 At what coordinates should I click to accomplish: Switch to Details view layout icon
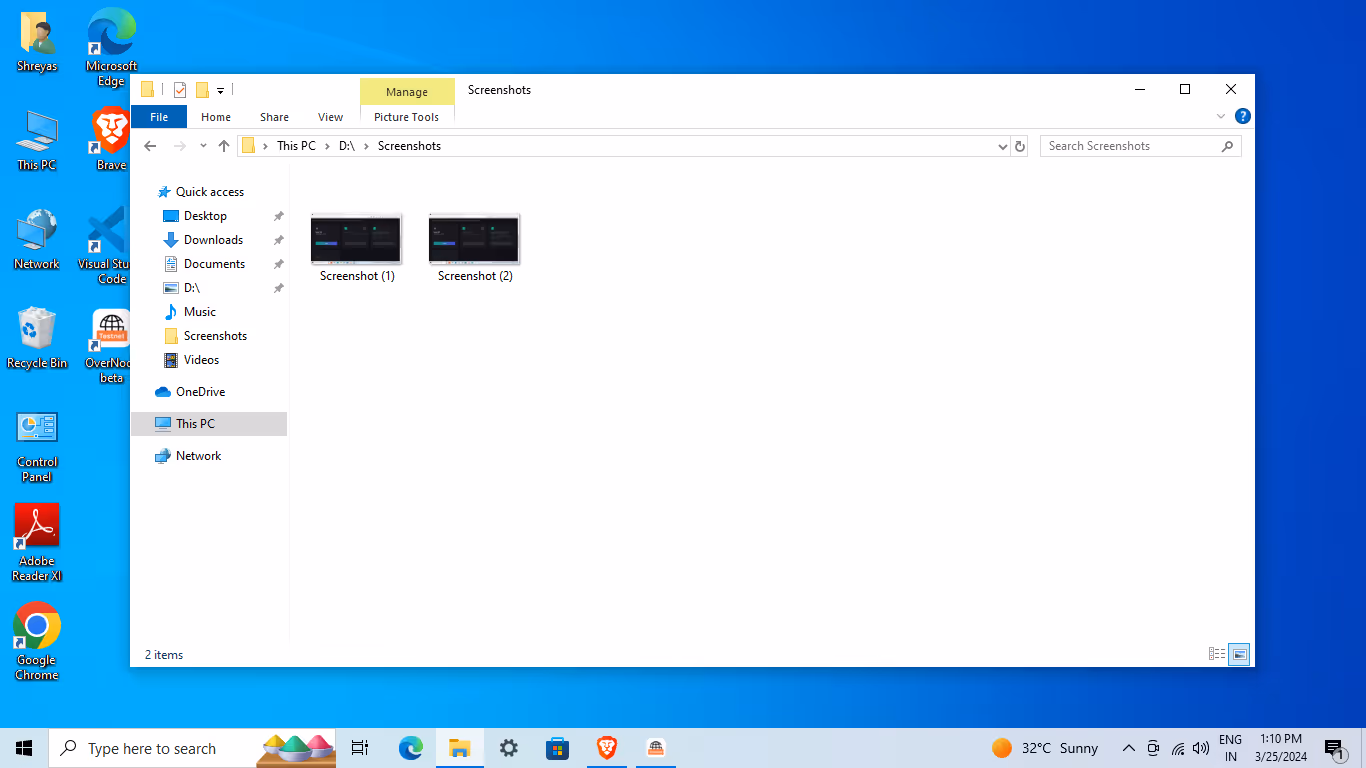tap(1217, 654)
